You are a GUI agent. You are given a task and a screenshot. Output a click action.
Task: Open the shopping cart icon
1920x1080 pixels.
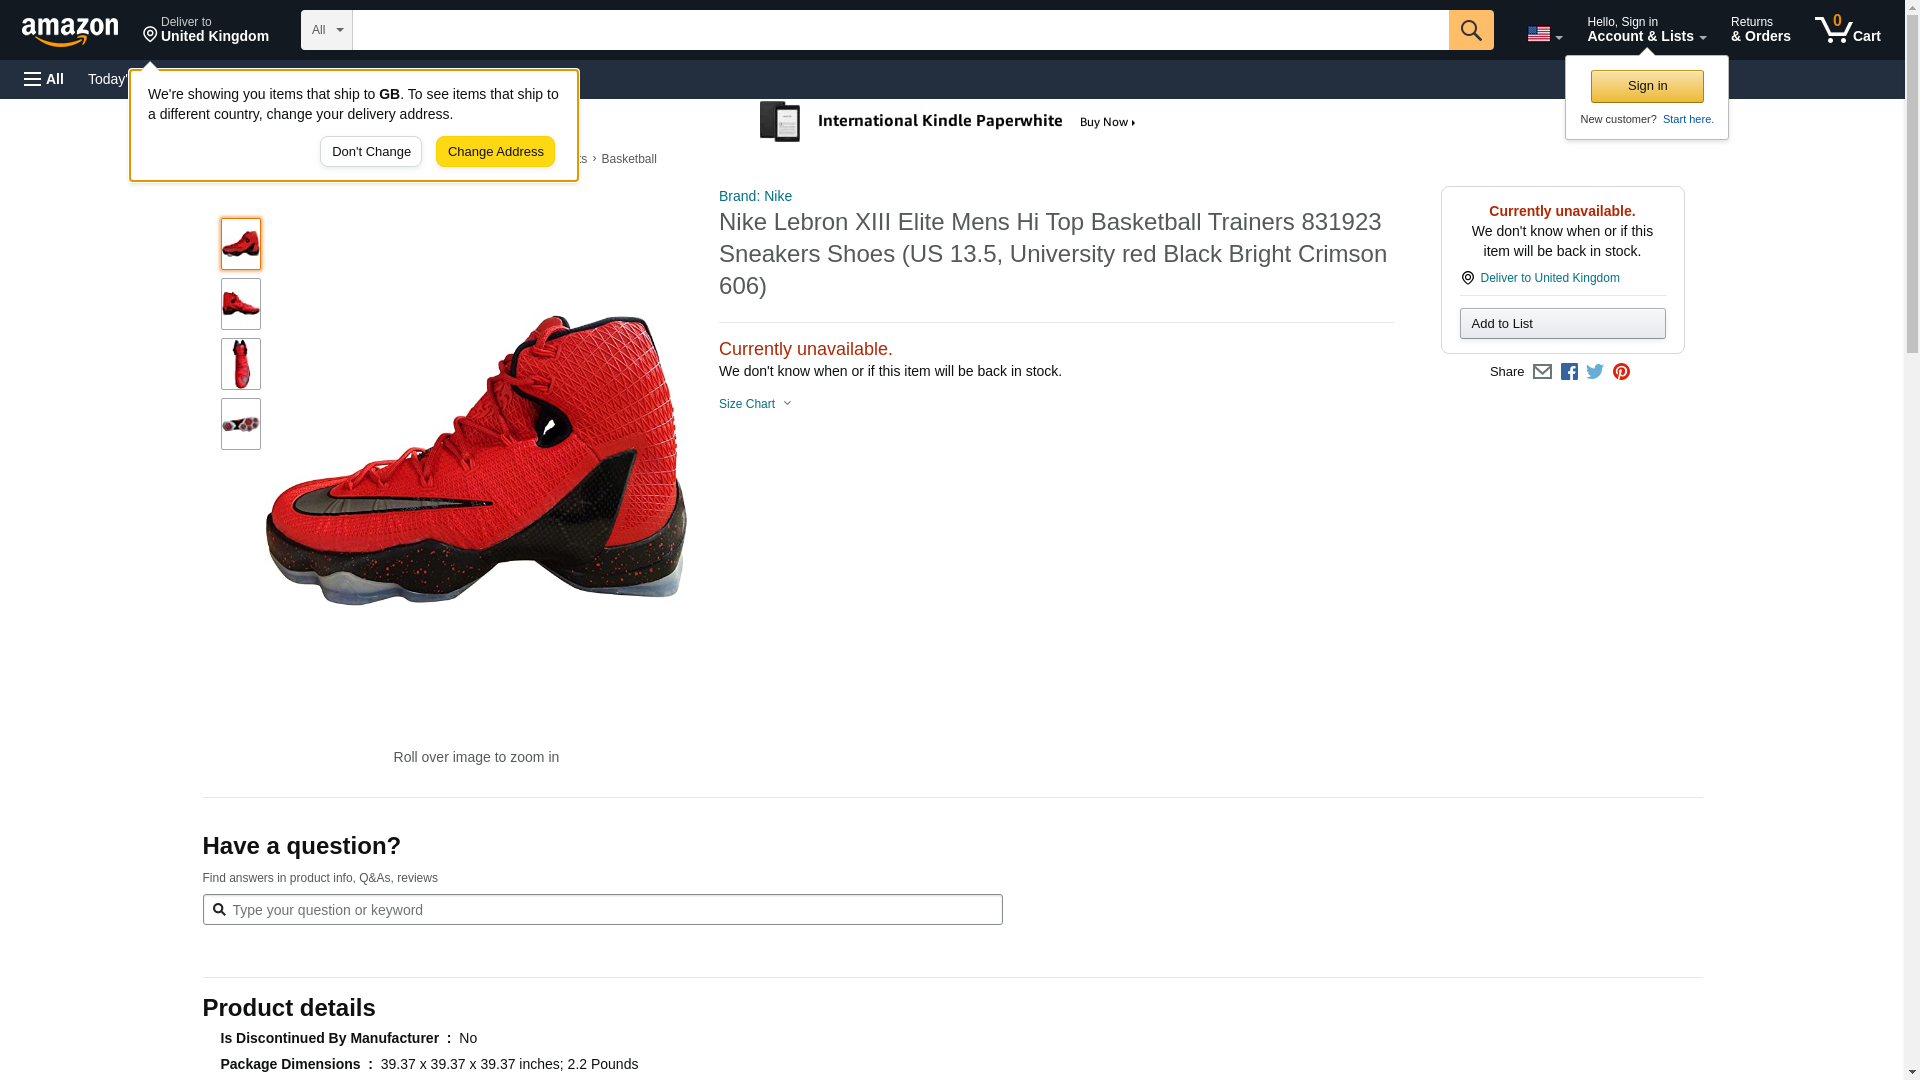coord(1847,30)
